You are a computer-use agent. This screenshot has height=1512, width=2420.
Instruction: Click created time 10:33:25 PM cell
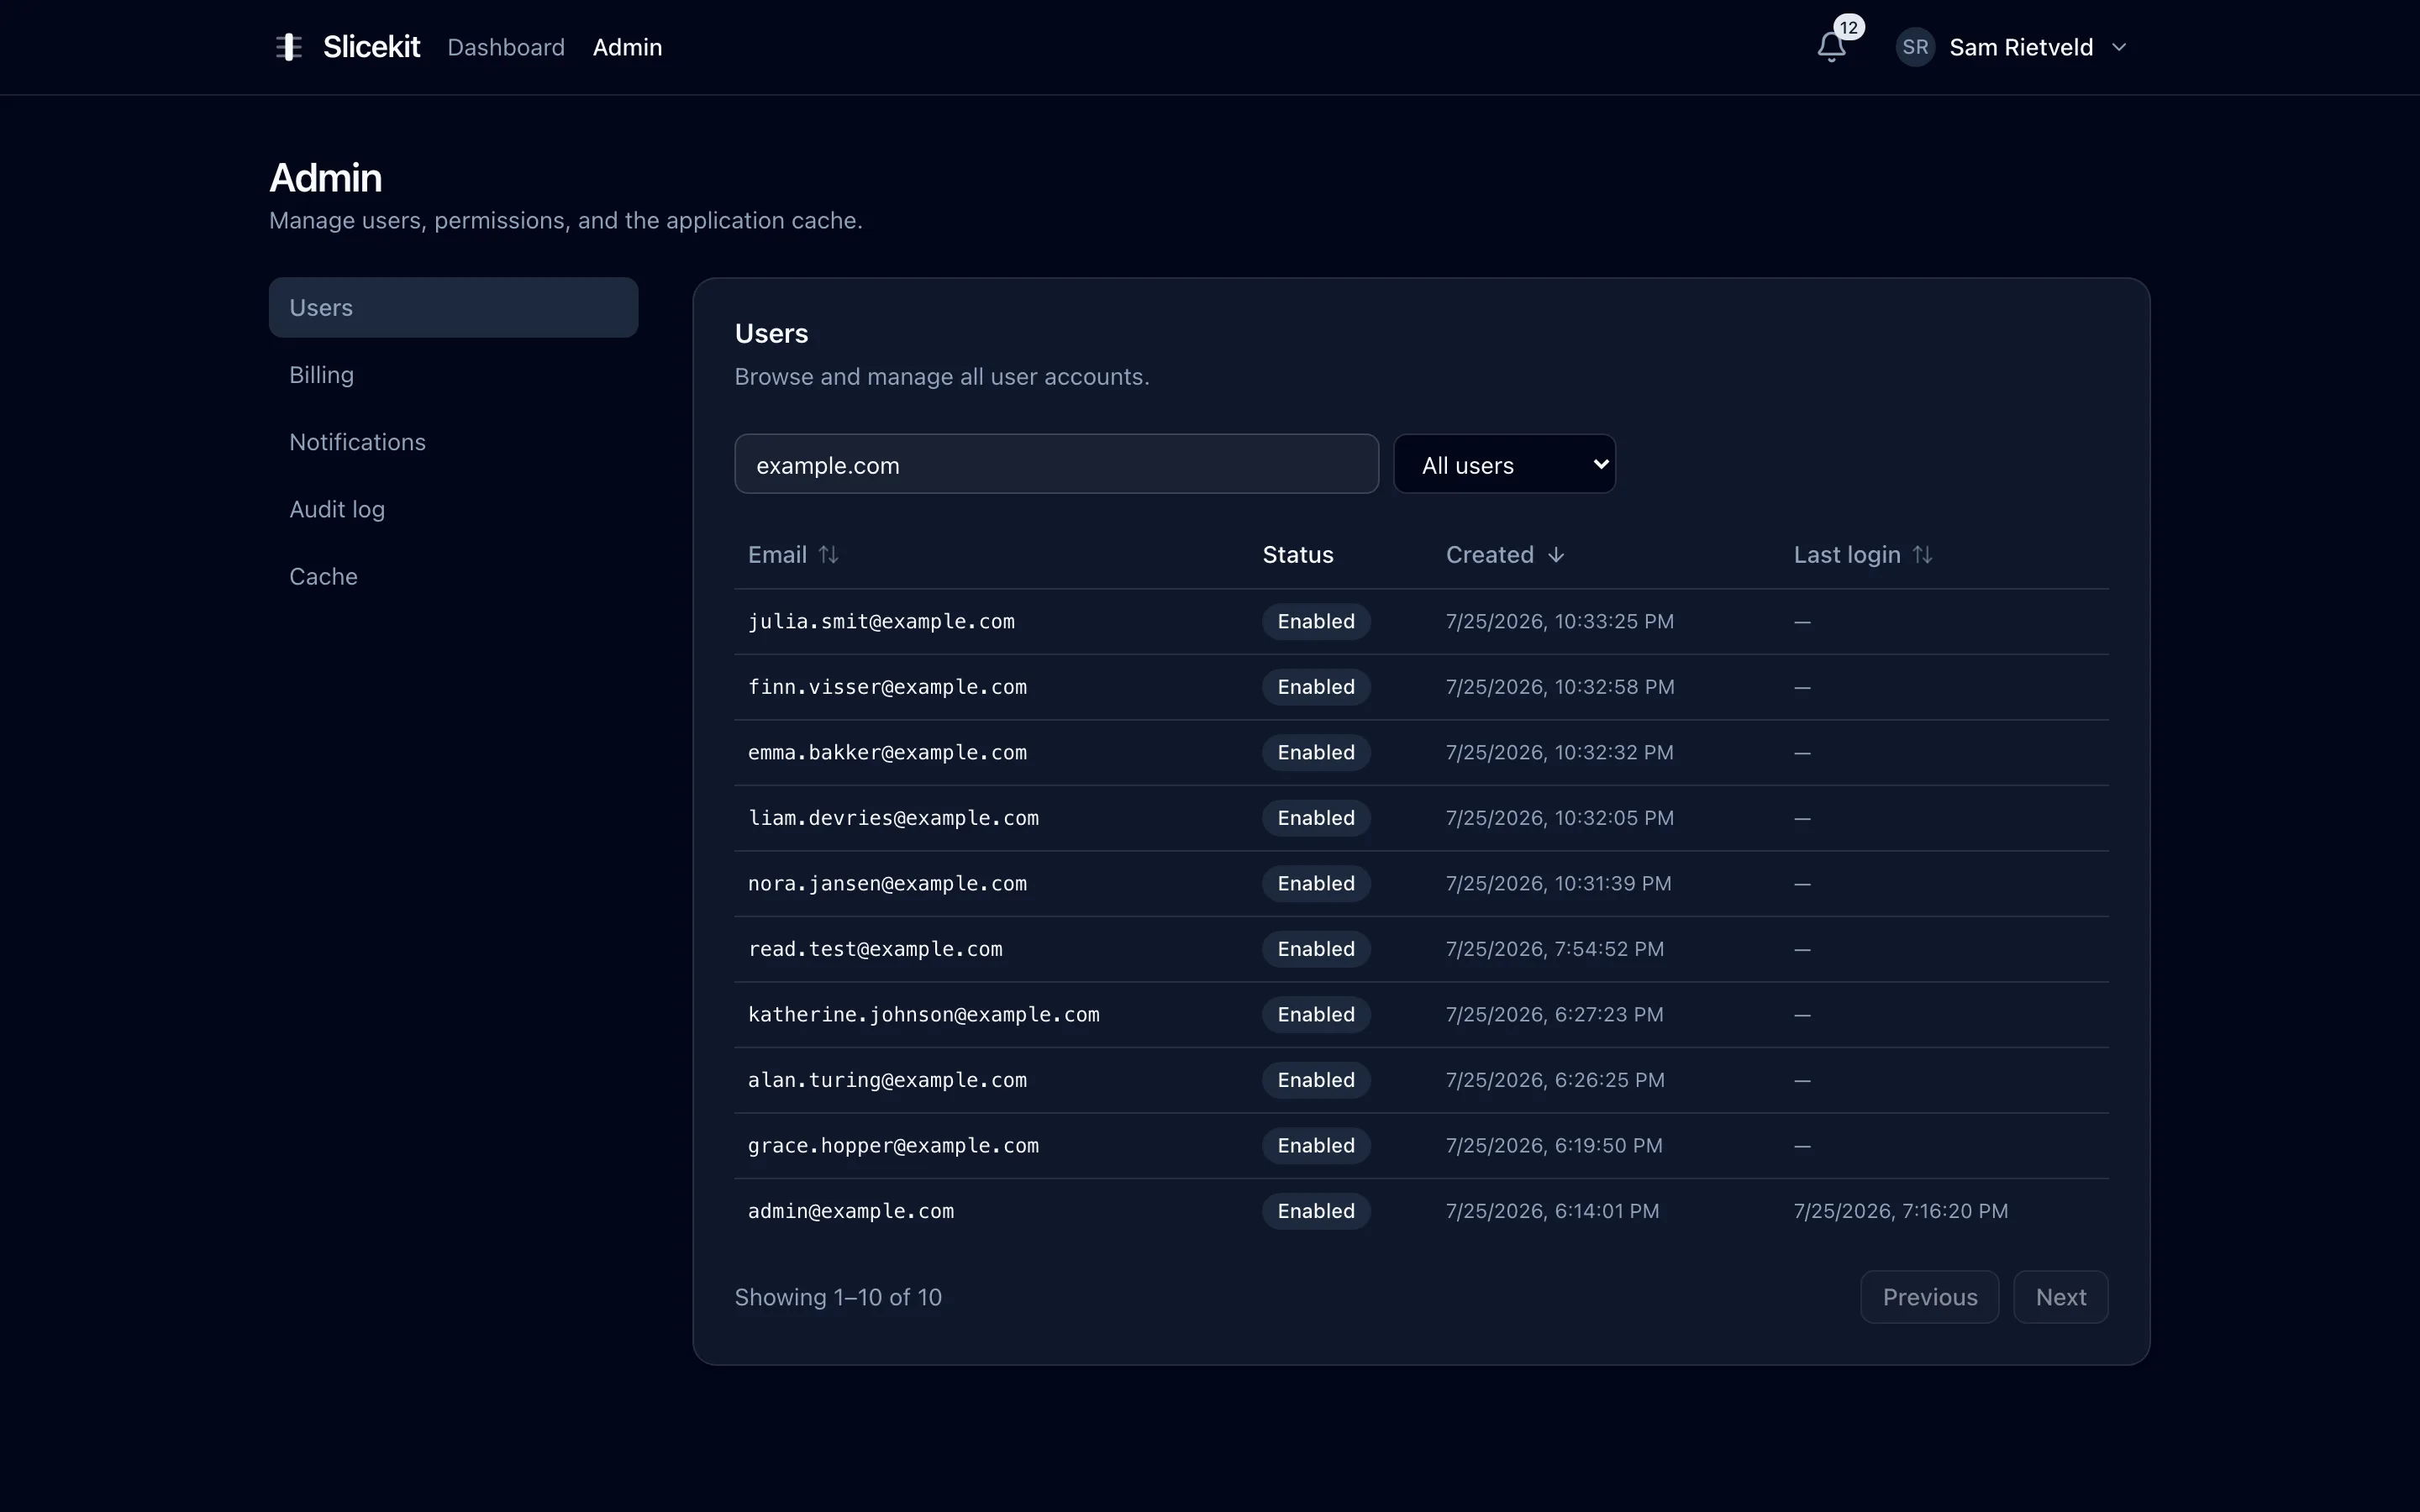click(1559, 621)
